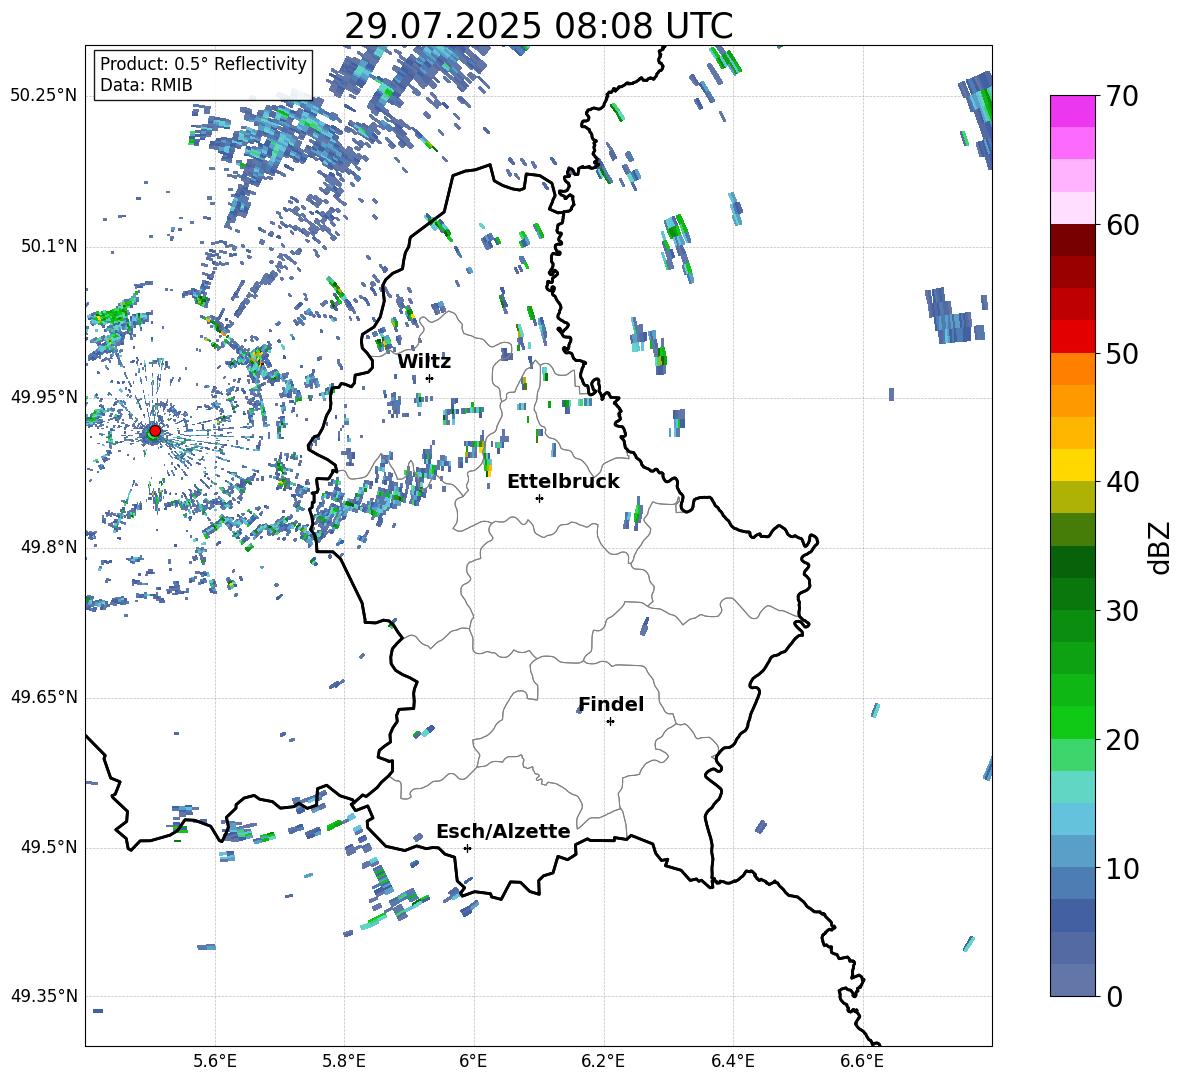The width and height of the screenshot is (1184, 1081).
Task: Select the Findel city label
Action: point(611,704)
